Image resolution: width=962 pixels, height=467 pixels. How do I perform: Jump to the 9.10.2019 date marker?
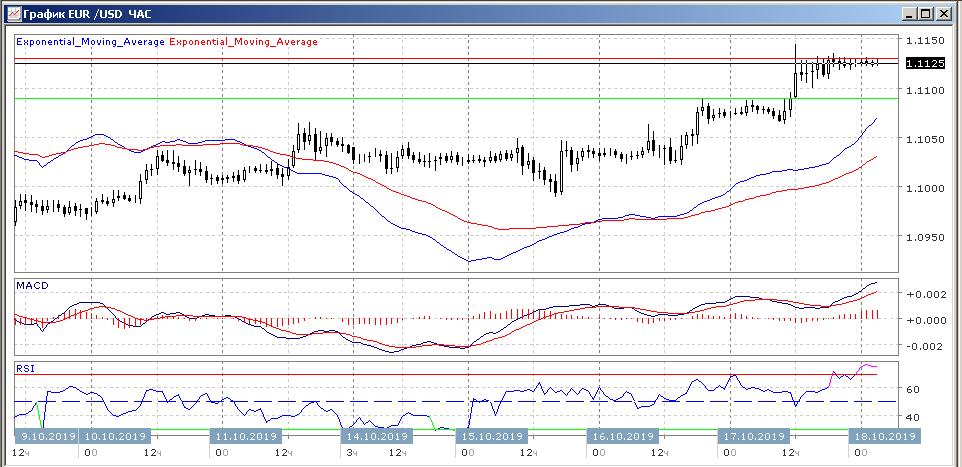[x=46, y=436]
